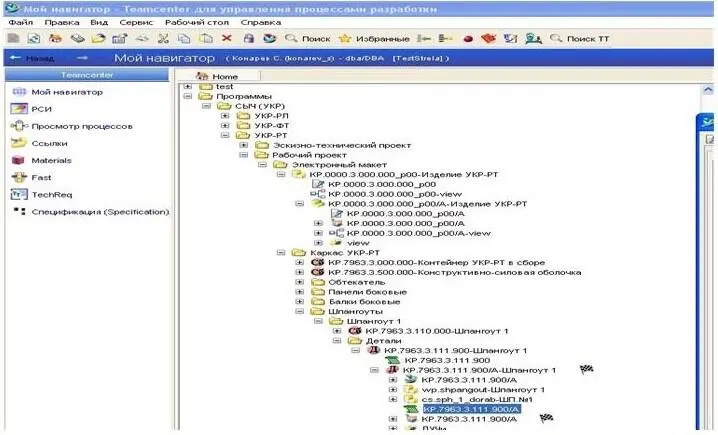Click the Paste icon in toolbar
Viewport: 718px width, 435px height.
pos(207,38)
